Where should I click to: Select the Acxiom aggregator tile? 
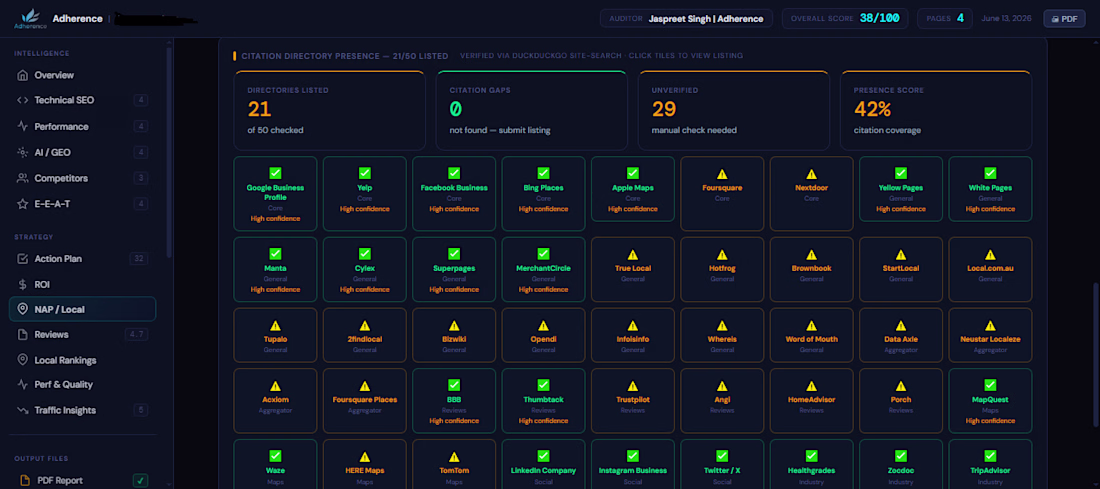pyautogui.click(x=275, y=400)
